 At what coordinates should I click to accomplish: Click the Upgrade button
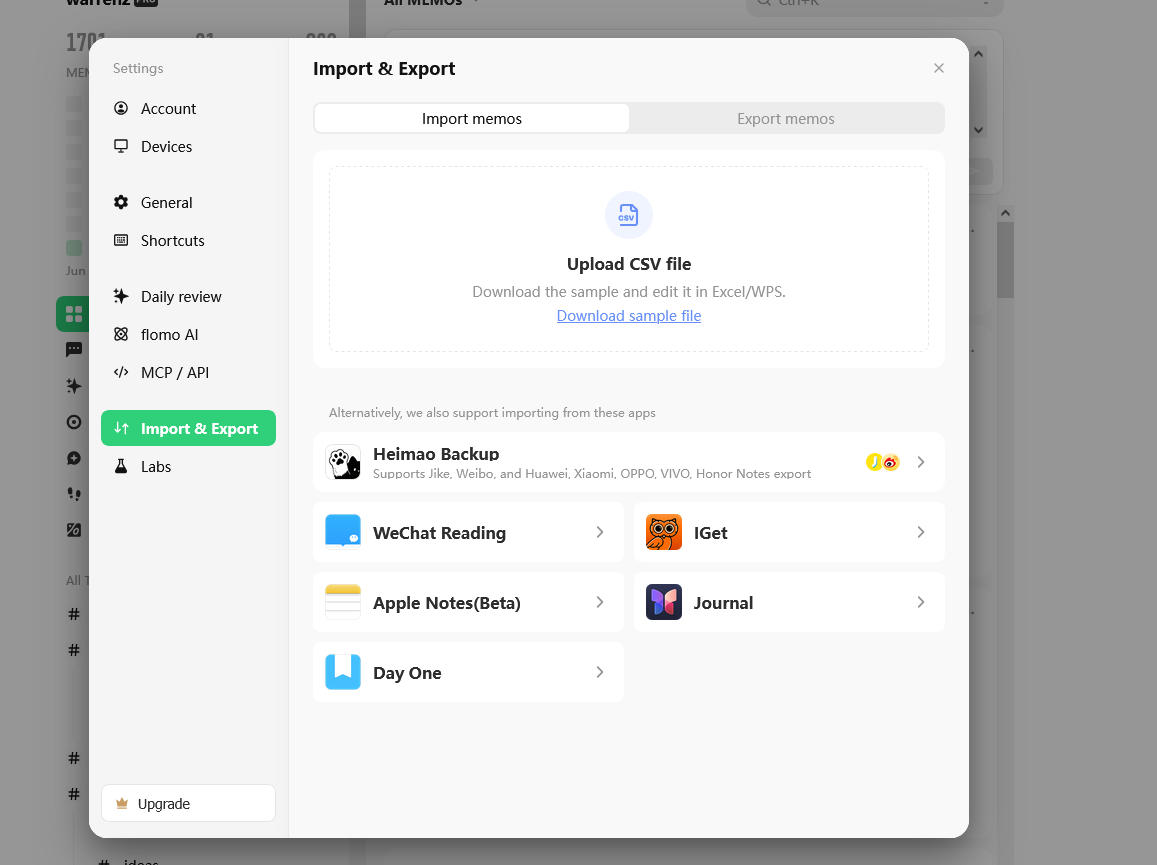[188, 803]
